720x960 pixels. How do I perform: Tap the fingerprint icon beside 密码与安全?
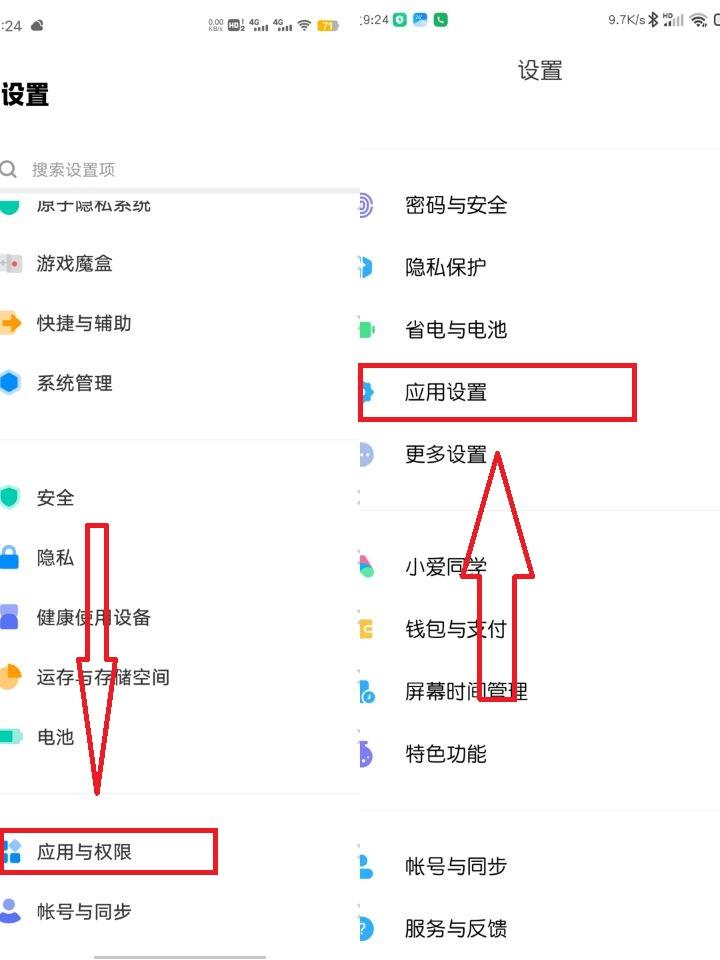[366, 206]
